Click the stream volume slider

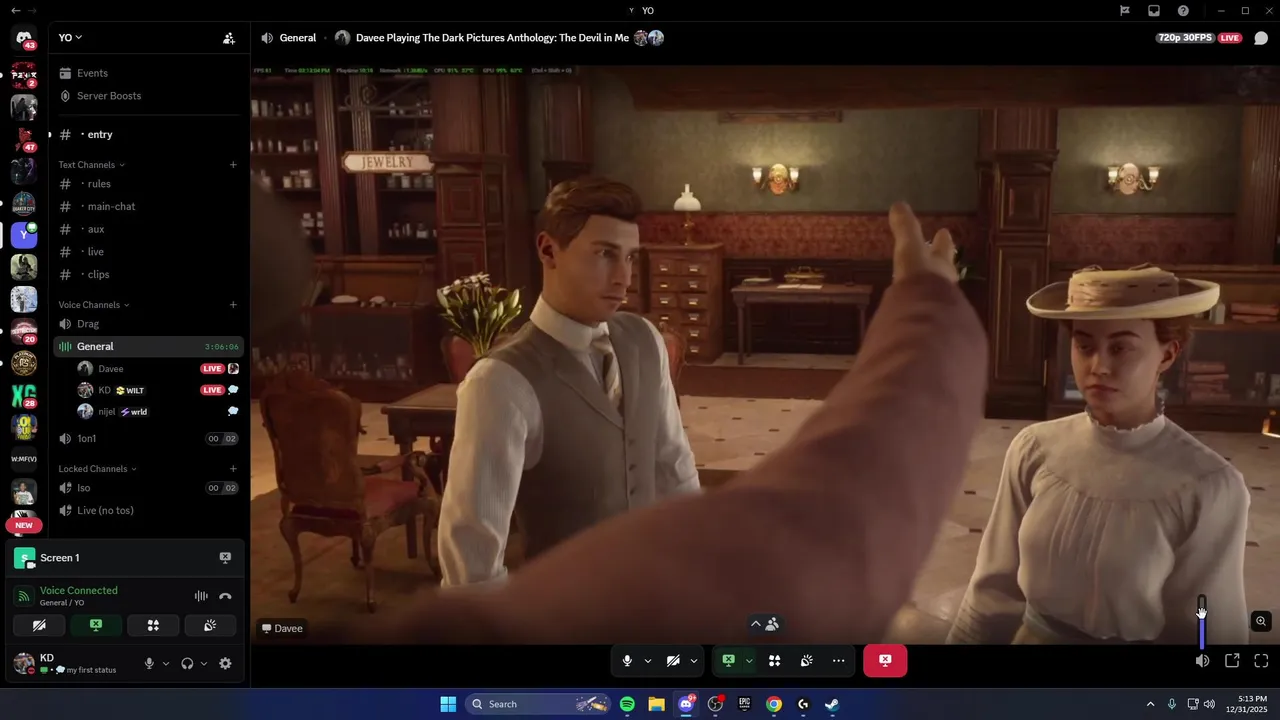click(1202, 623)
